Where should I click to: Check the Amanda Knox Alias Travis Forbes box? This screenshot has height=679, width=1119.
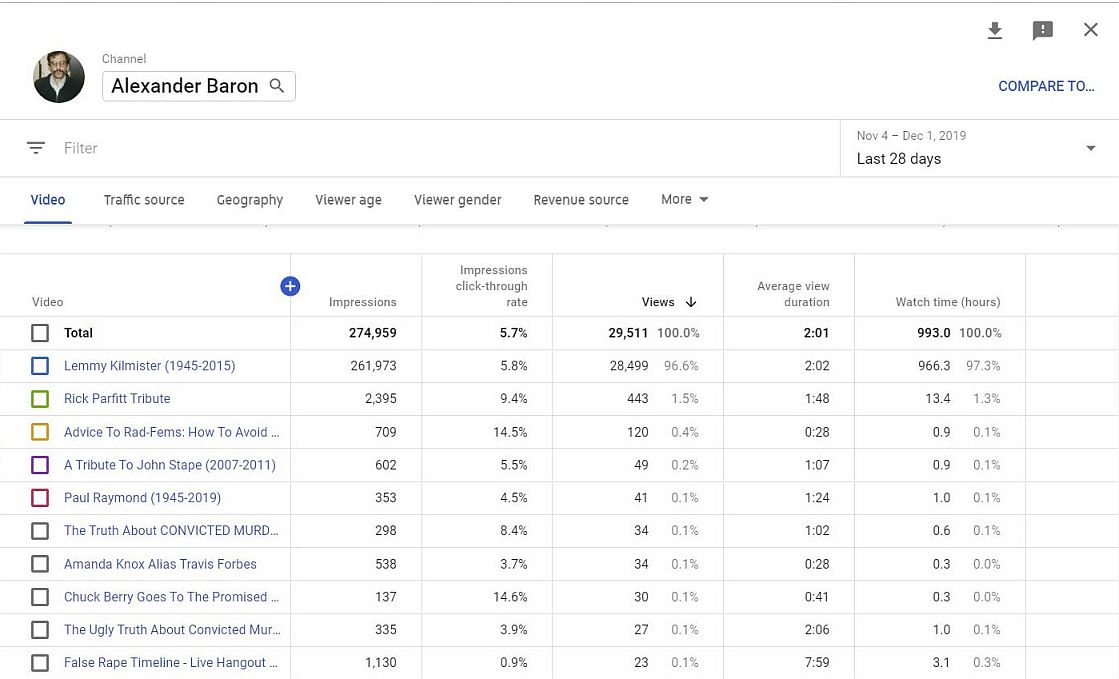tap(40, 564)
